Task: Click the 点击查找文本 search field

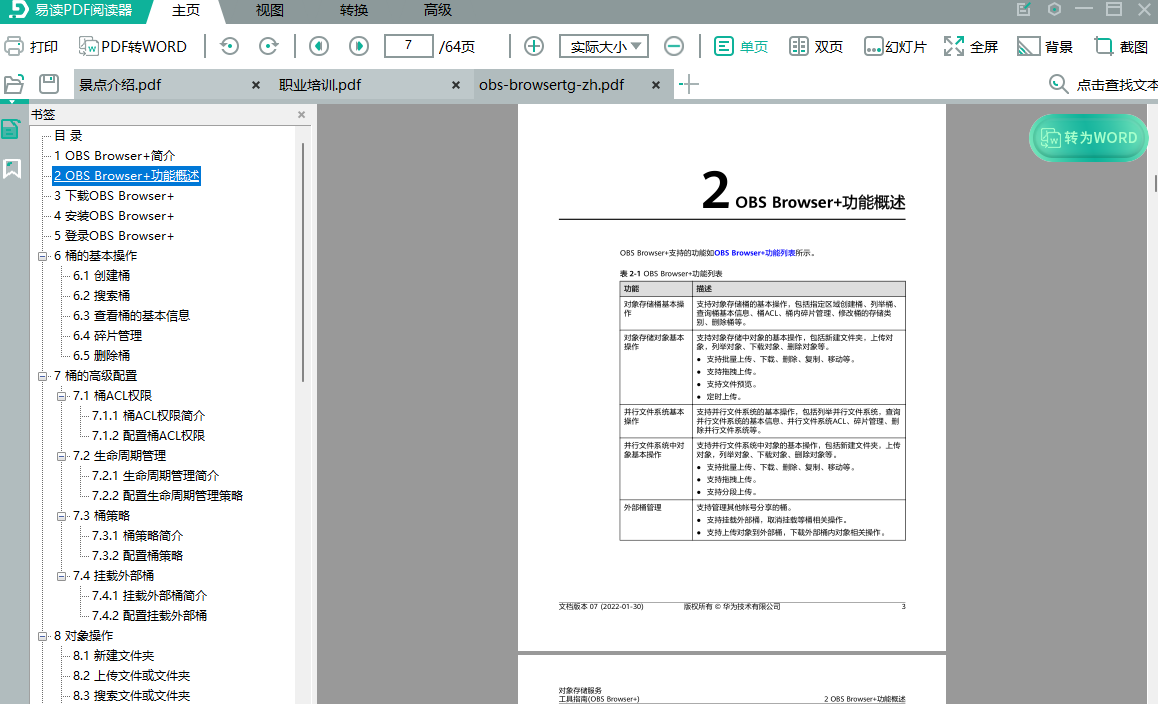Action: point(1117,85)
